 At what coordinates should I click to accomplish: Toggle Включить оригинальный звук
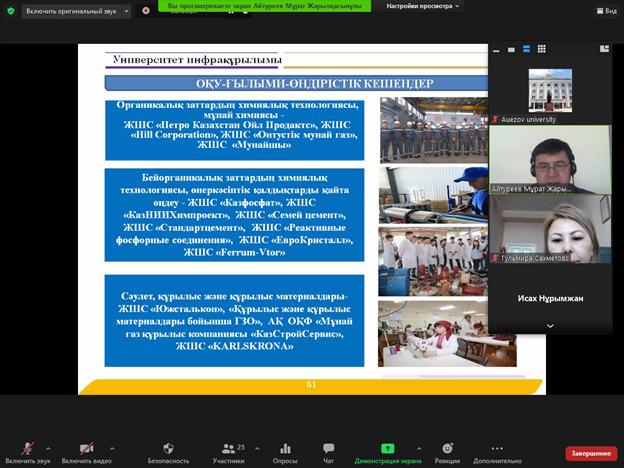pyautogui.click(x=71, y=12)
